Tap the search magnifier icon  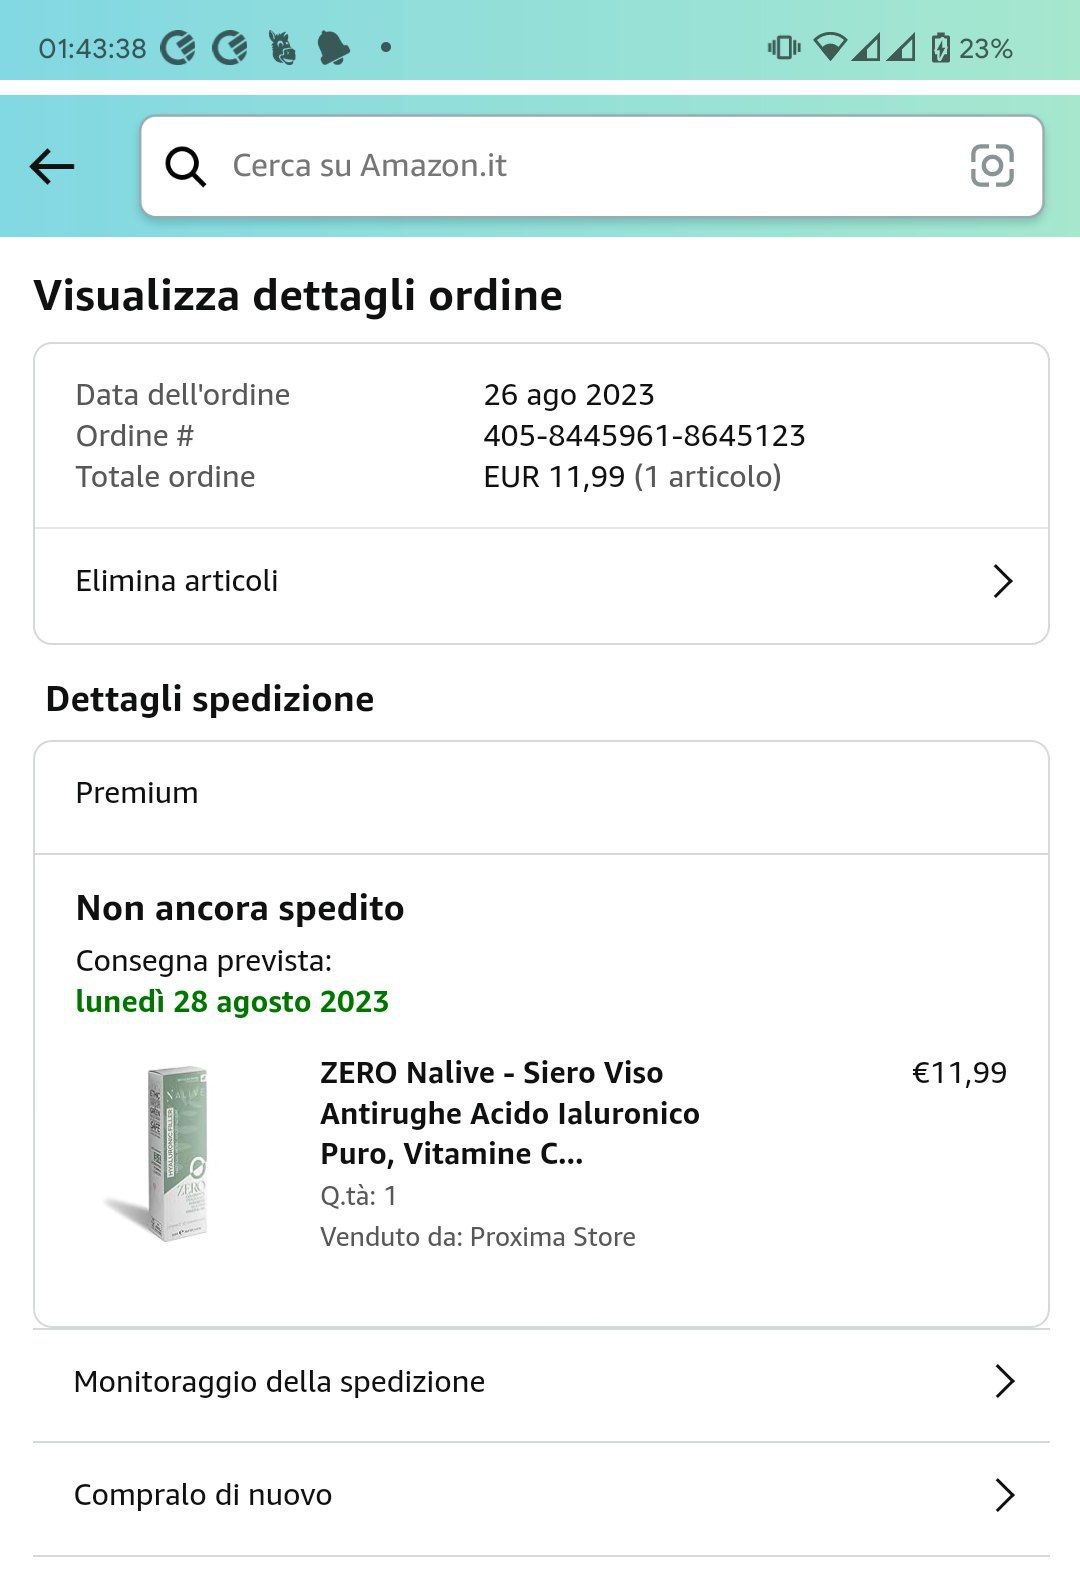click(186, 166)
